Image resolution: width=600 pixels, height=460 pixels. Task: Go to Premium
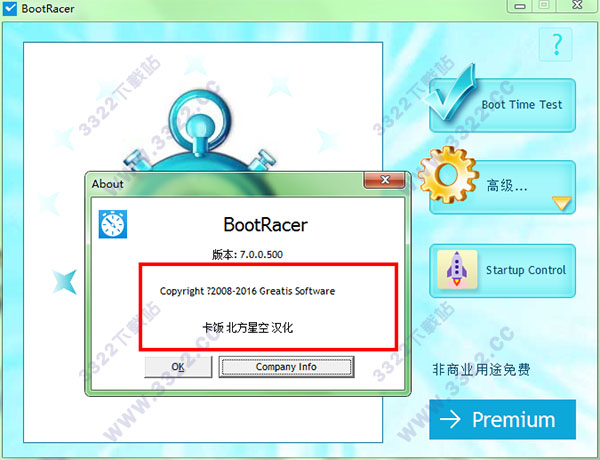pos(502,419)
